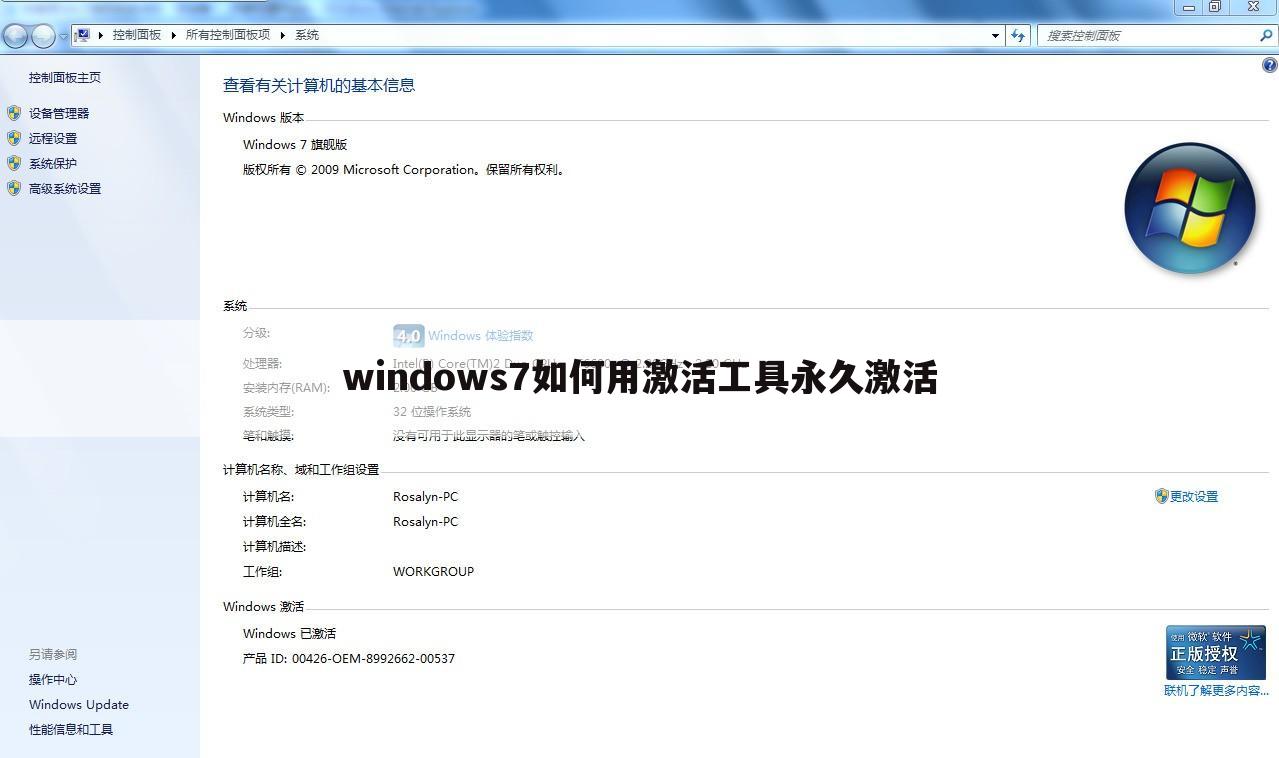Open 性能信息和工具 link

coord(71,729)
